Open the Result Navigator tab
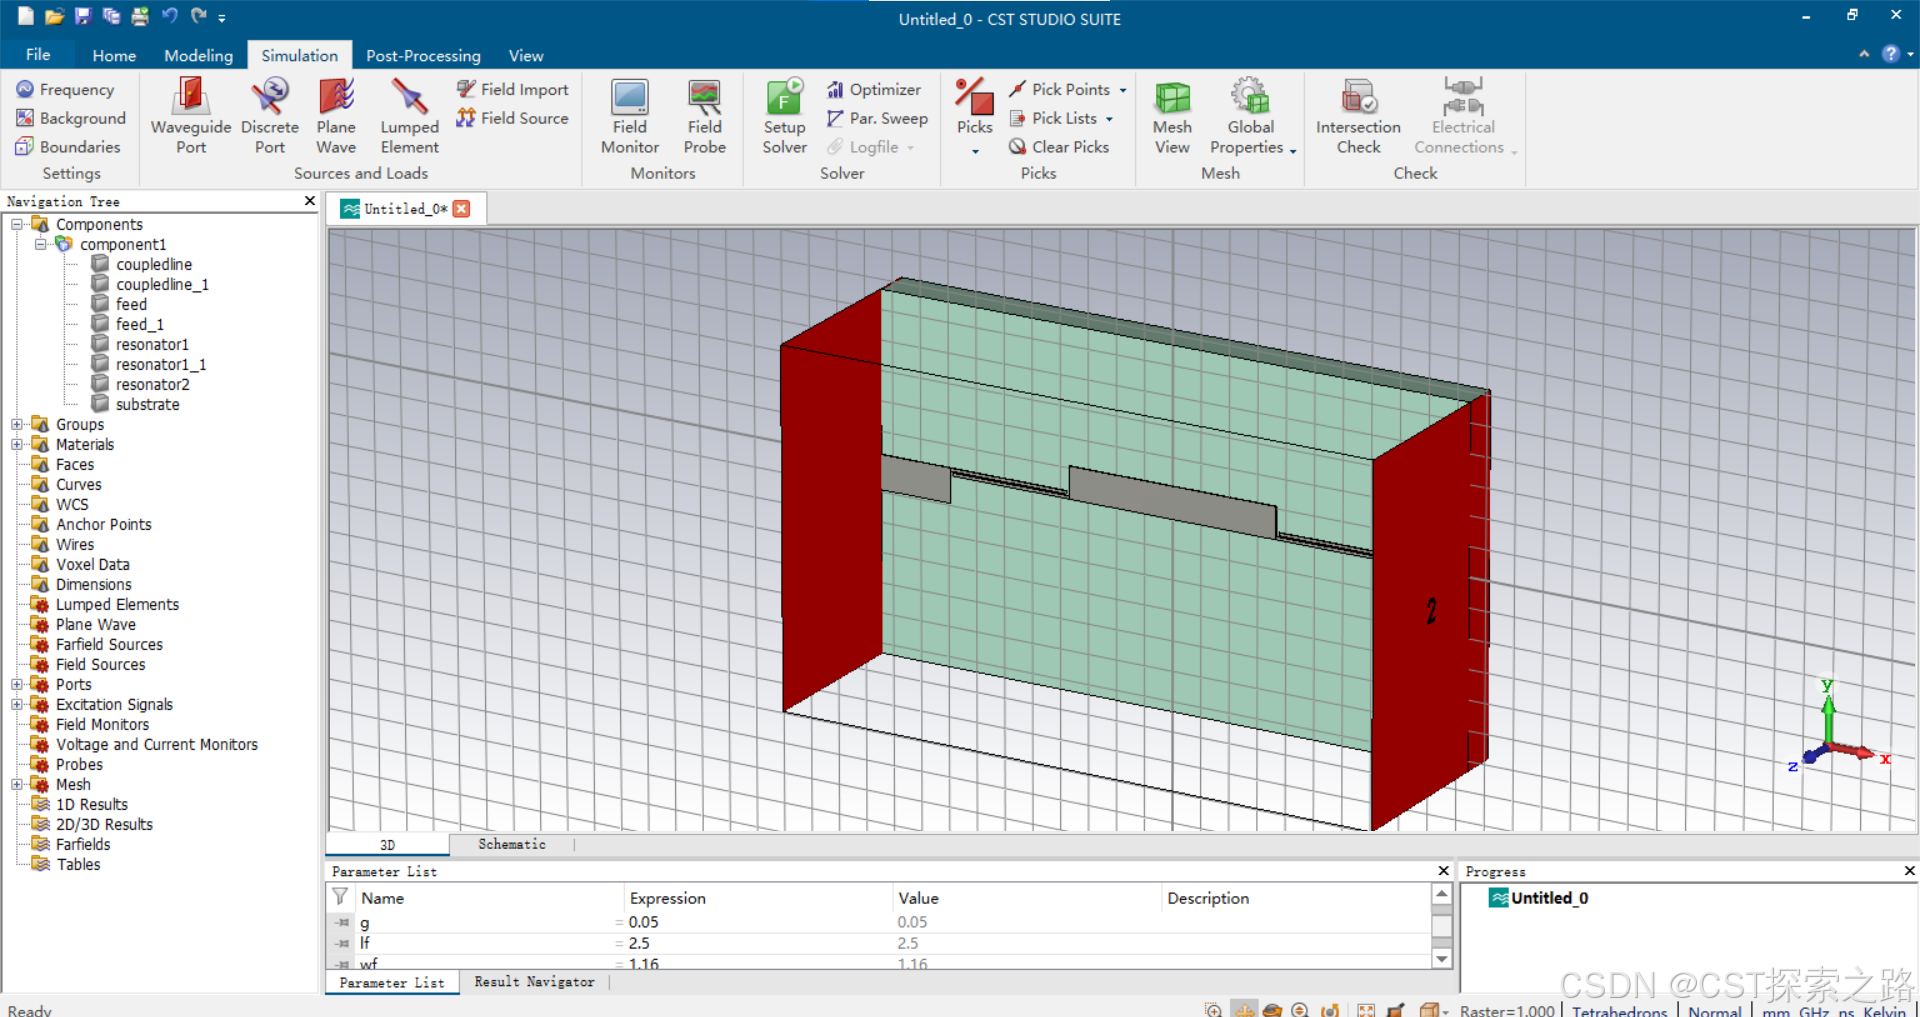 pos(534,982)
